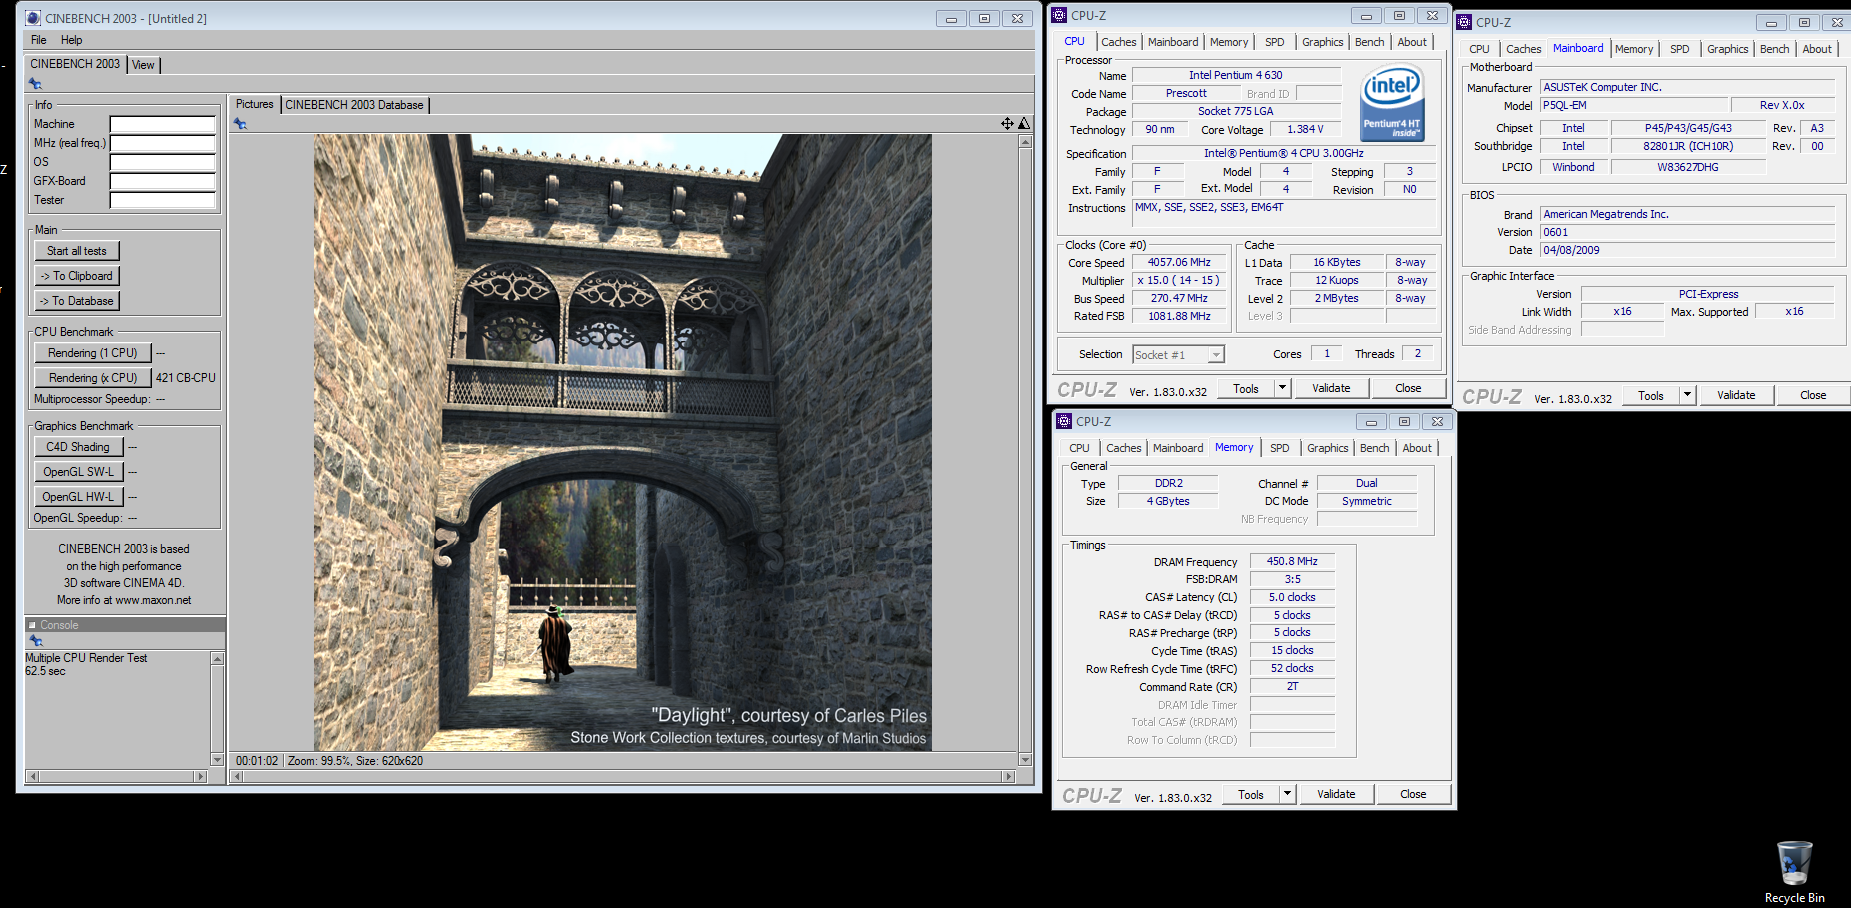Click the To Database button
The height and width of the screenshot is (908, 1851).
(77, 301)
